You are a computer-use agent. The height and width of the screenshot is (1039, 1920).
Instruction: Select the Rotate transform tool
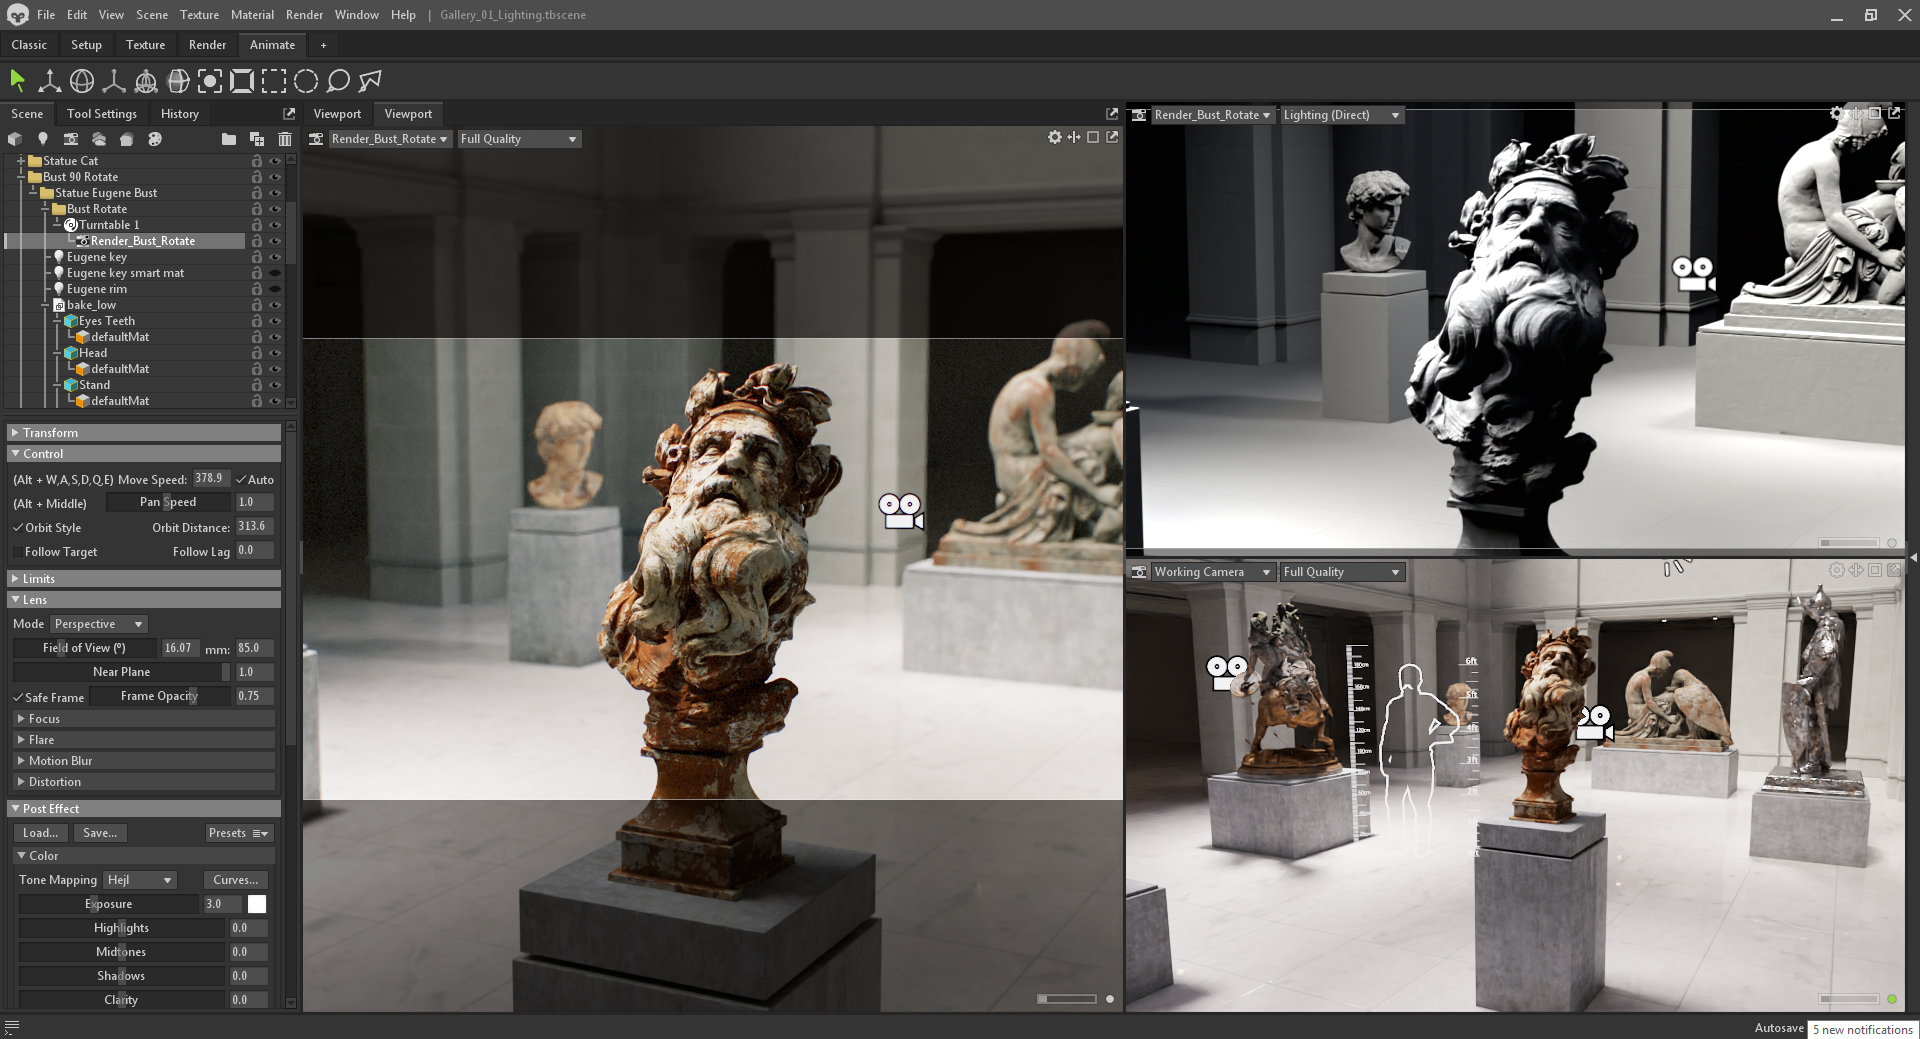click(x=83, y=81)
